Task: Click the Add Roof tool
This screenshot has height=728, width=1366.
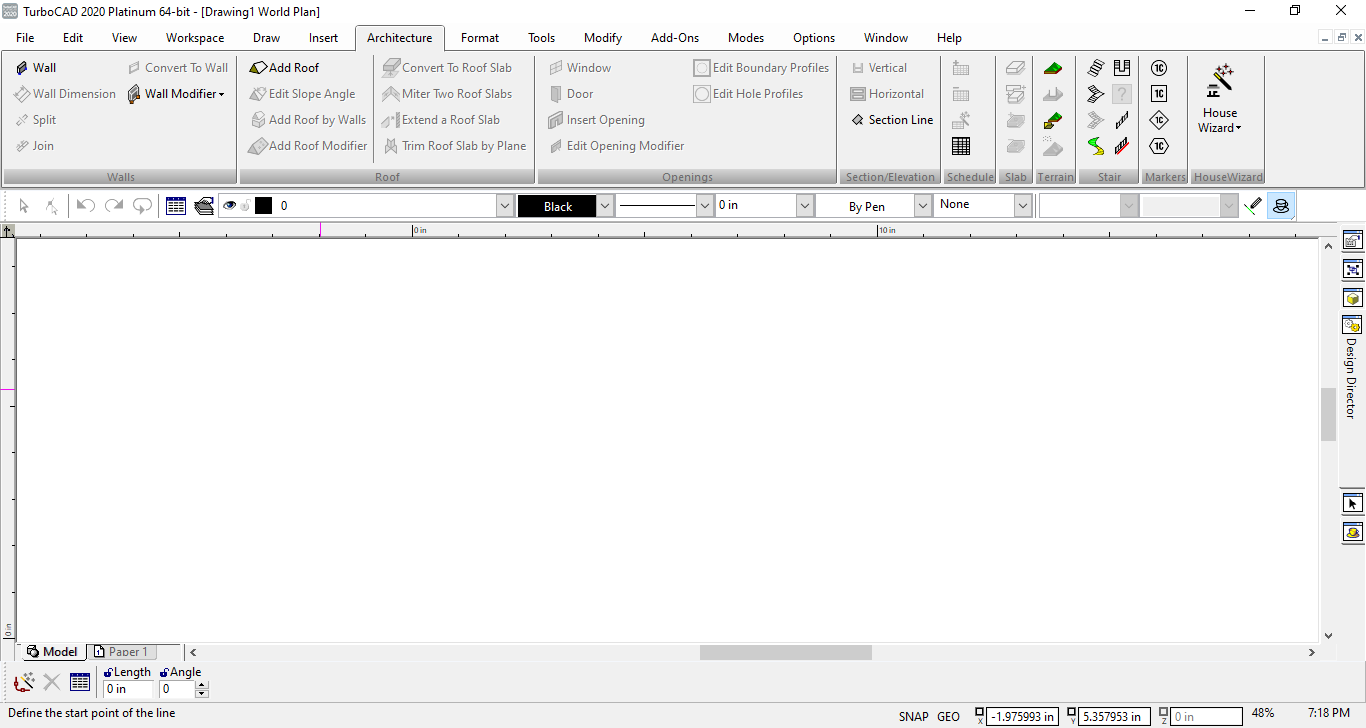Action: (x=284, y=68)
